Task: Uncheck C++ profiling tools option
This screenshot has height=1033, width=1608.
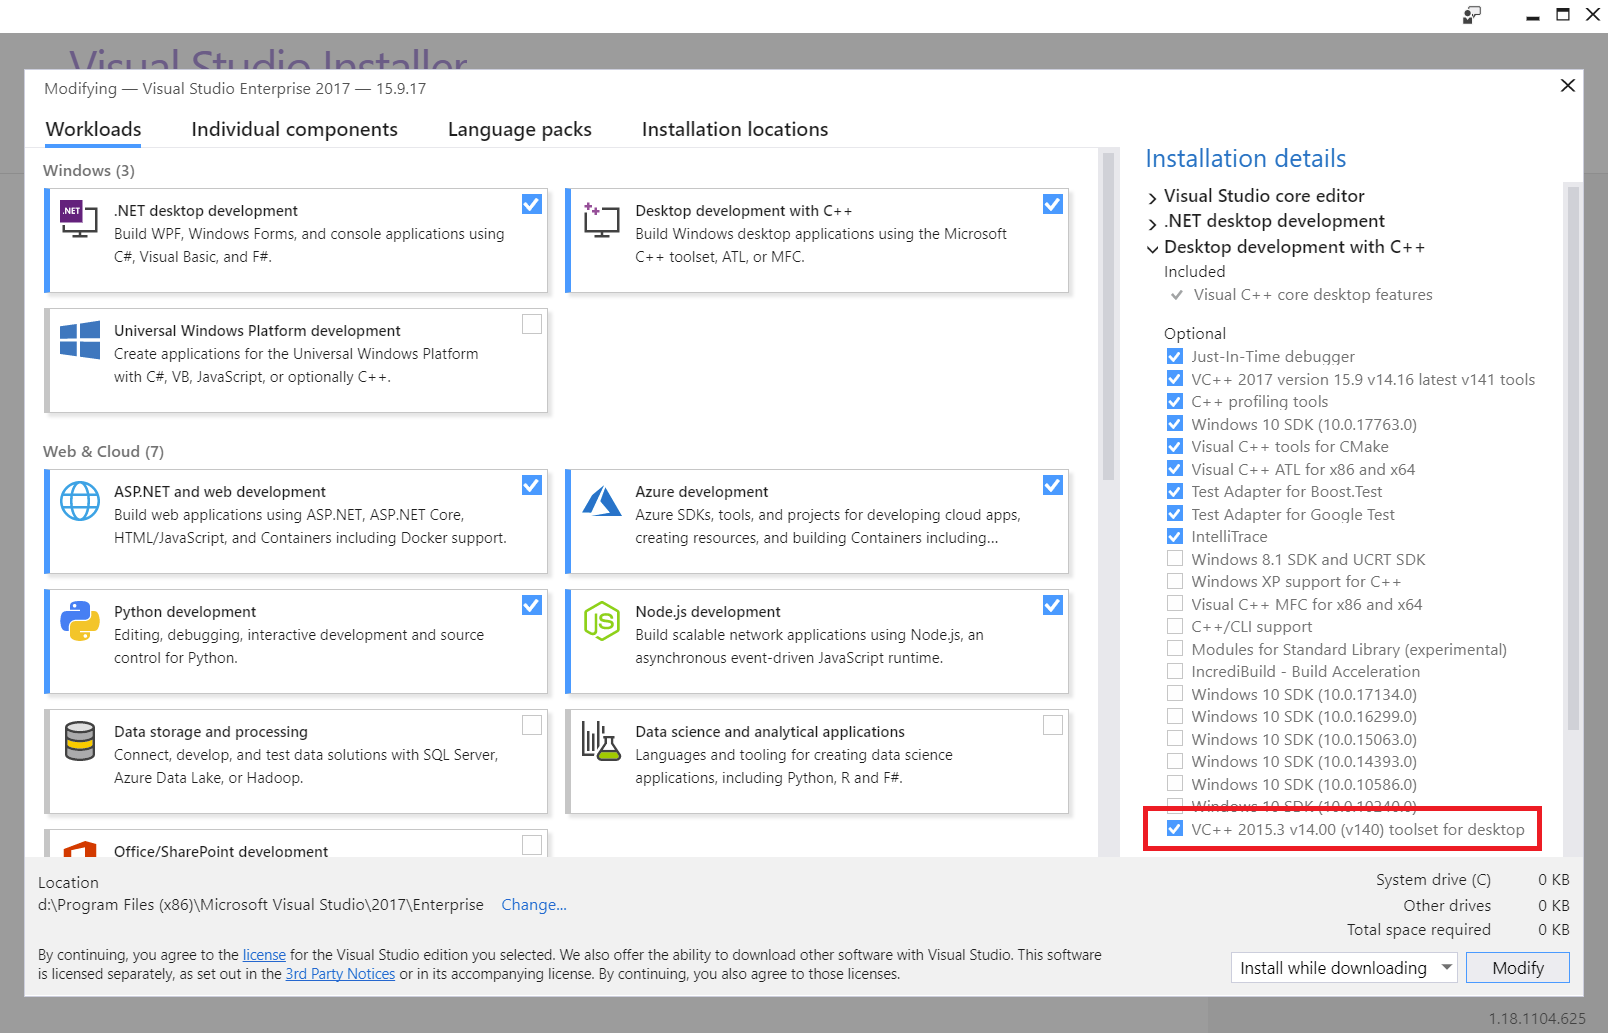Action: pyautogui.click(x=1175, y=401)
